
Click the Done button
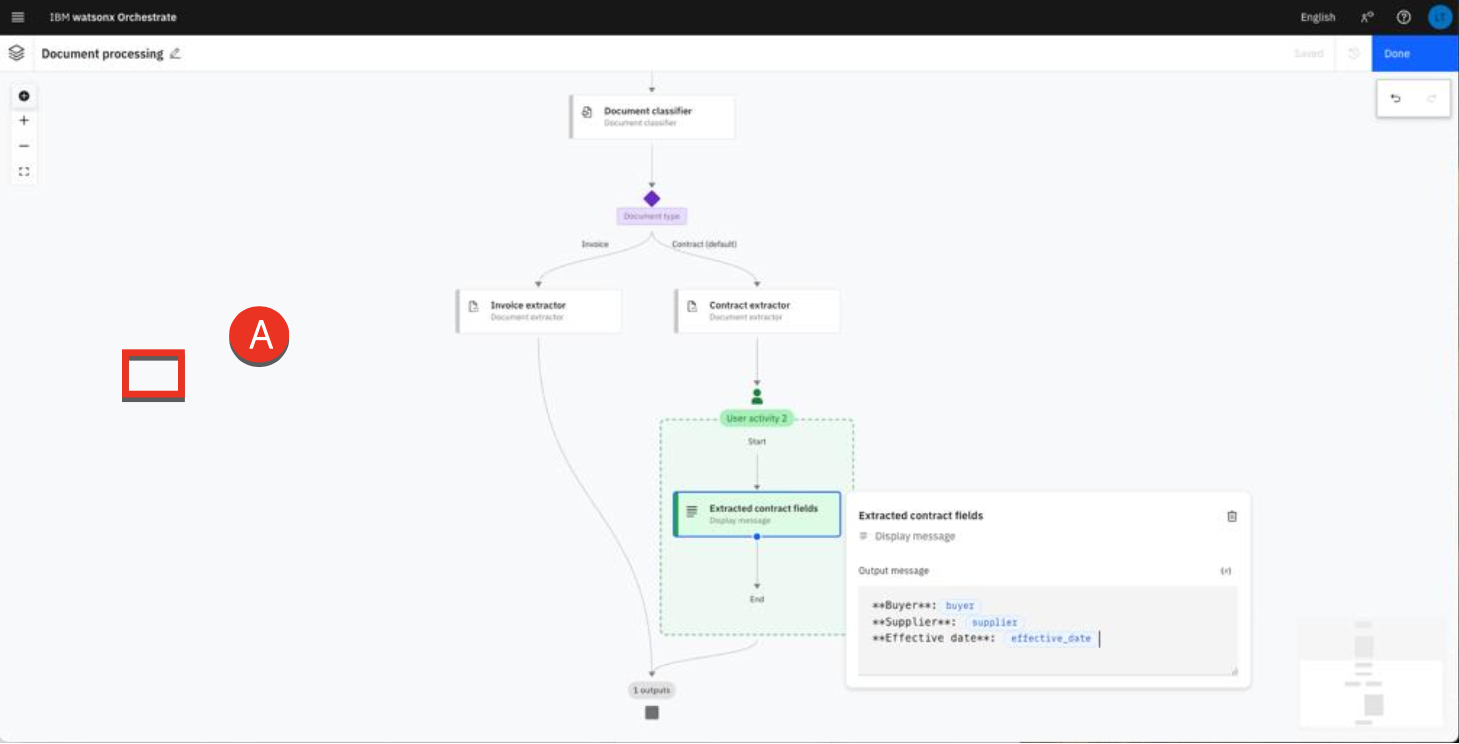click(x=1414, y=54)
